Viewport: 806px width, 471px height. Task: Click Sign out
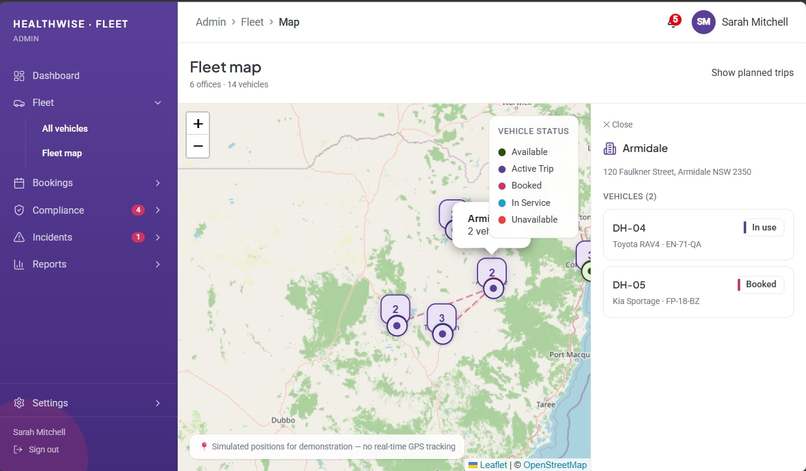click(44, 449)
